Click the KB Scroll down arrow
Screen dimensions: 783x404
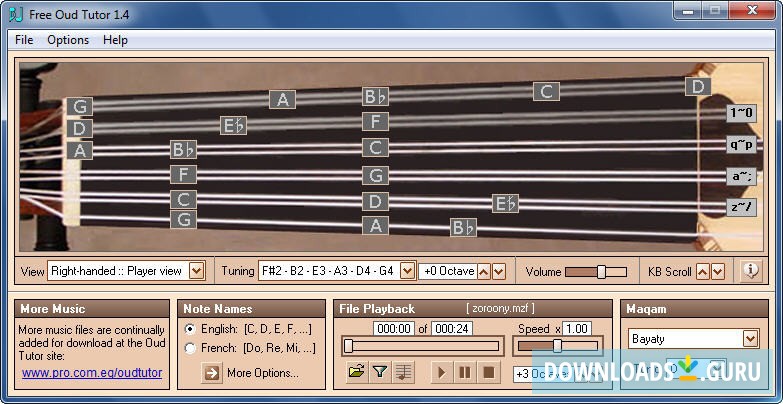[718, 272]
